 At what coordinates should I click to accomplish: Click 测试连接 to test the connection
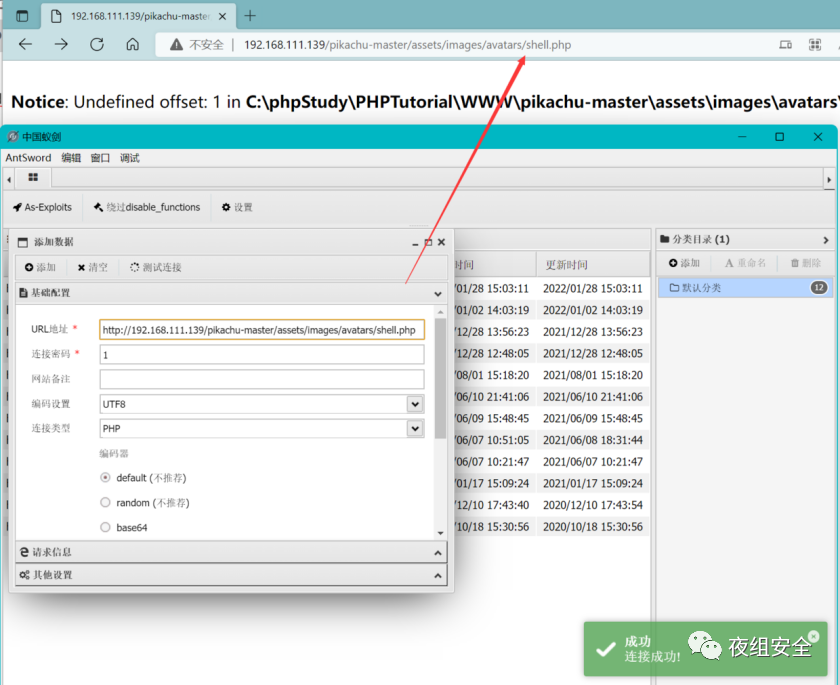click(x=155, y=267)
